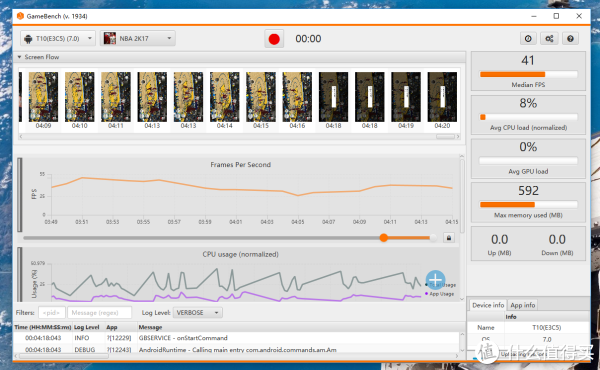Open the gears settings button
The height and width of the screenshot is (370, 600).
point(549,39)
